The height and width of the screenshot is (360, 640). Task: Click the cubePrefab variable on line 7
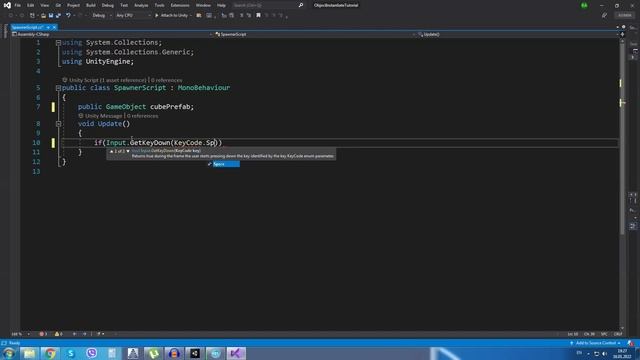coord(170,107)
